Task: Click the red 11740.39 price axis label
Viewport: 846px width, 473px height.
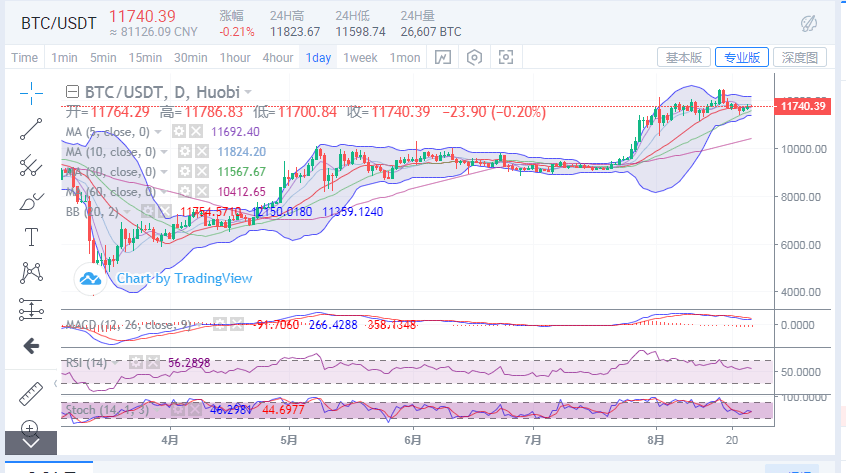Action: pos(802,106)
